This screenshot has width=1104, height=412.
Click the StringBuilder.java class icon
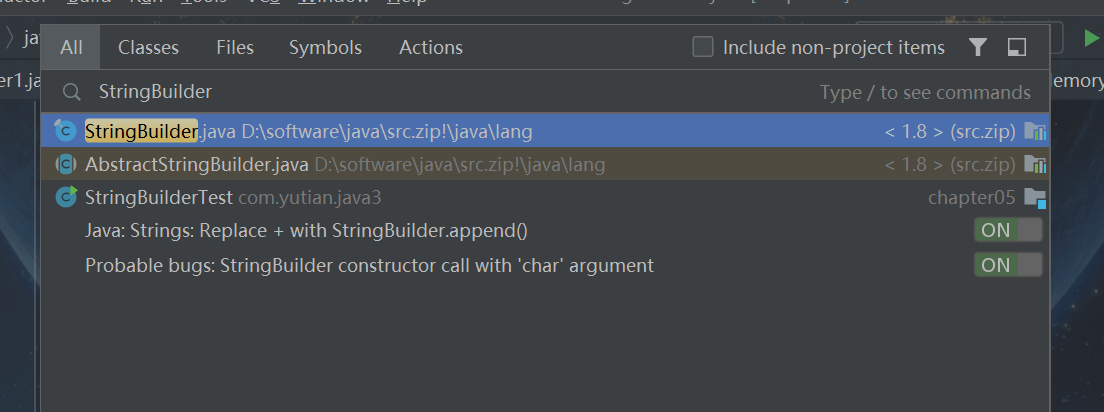[x=66, y=131]
